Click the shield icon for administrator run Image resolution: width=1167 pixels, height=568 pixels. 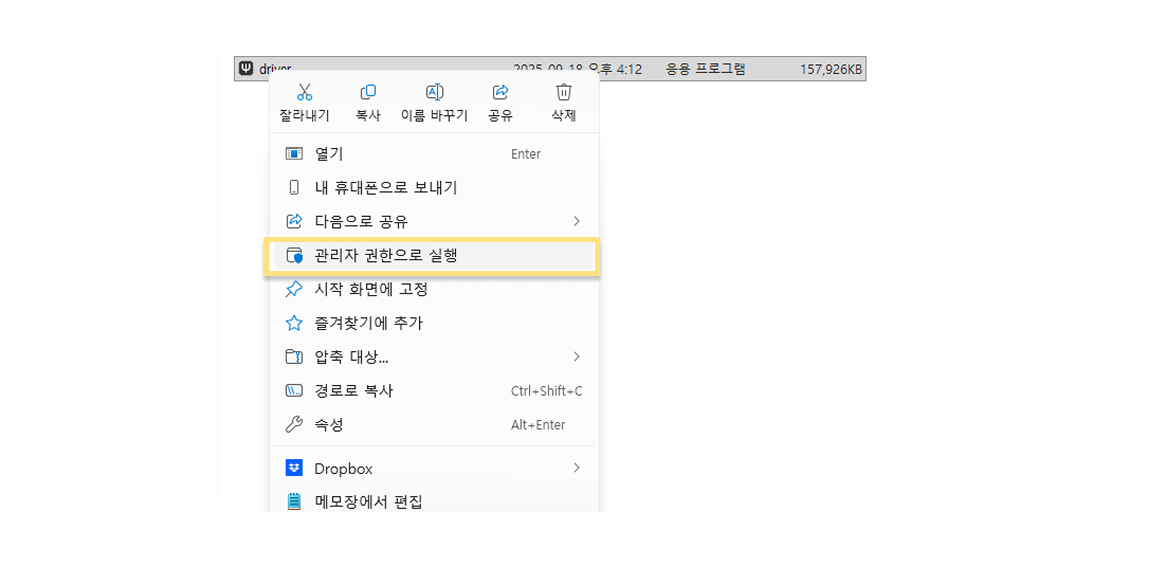click(294, 256)
